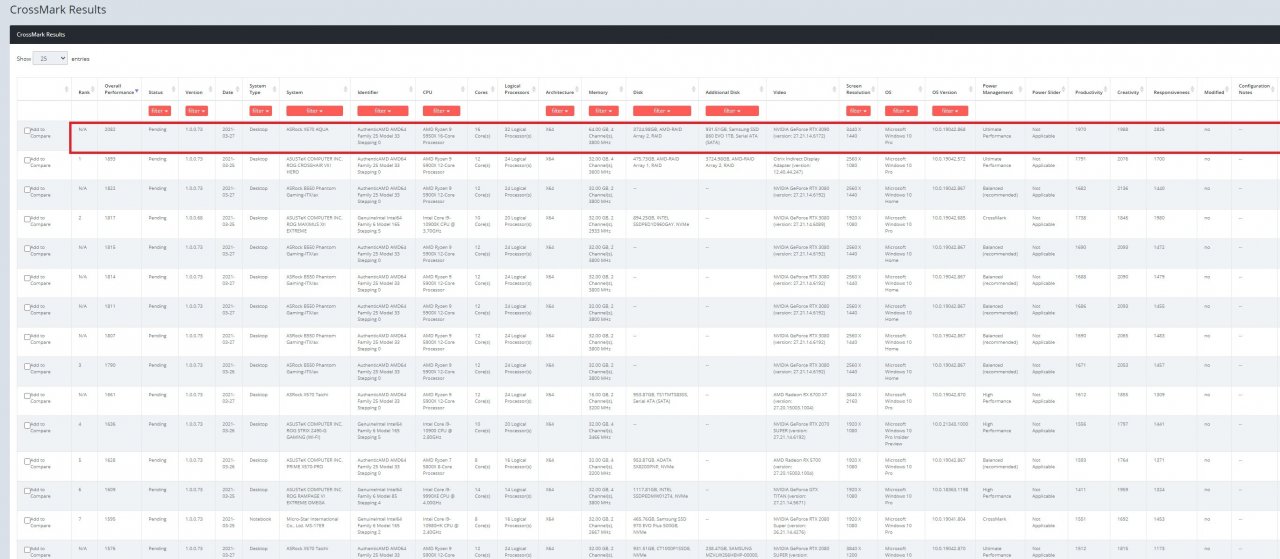
Task: Click the System Type filter button
Action: [260, 110]
